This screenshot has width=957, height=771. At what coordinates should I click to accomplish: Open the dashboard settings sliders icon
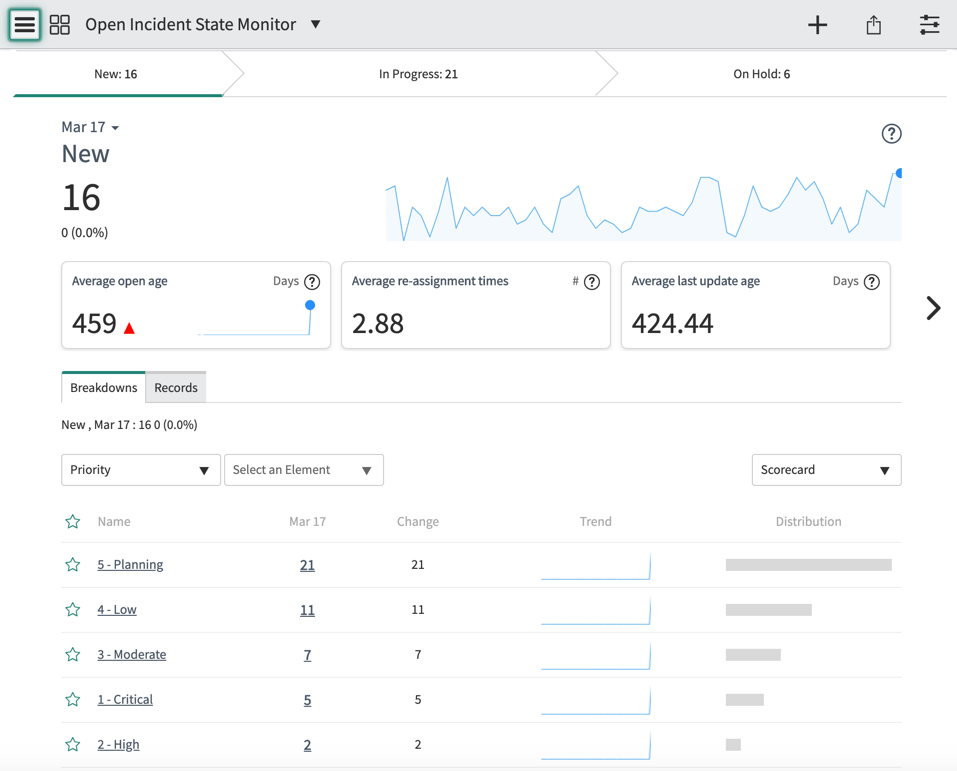tap(930, 25)
